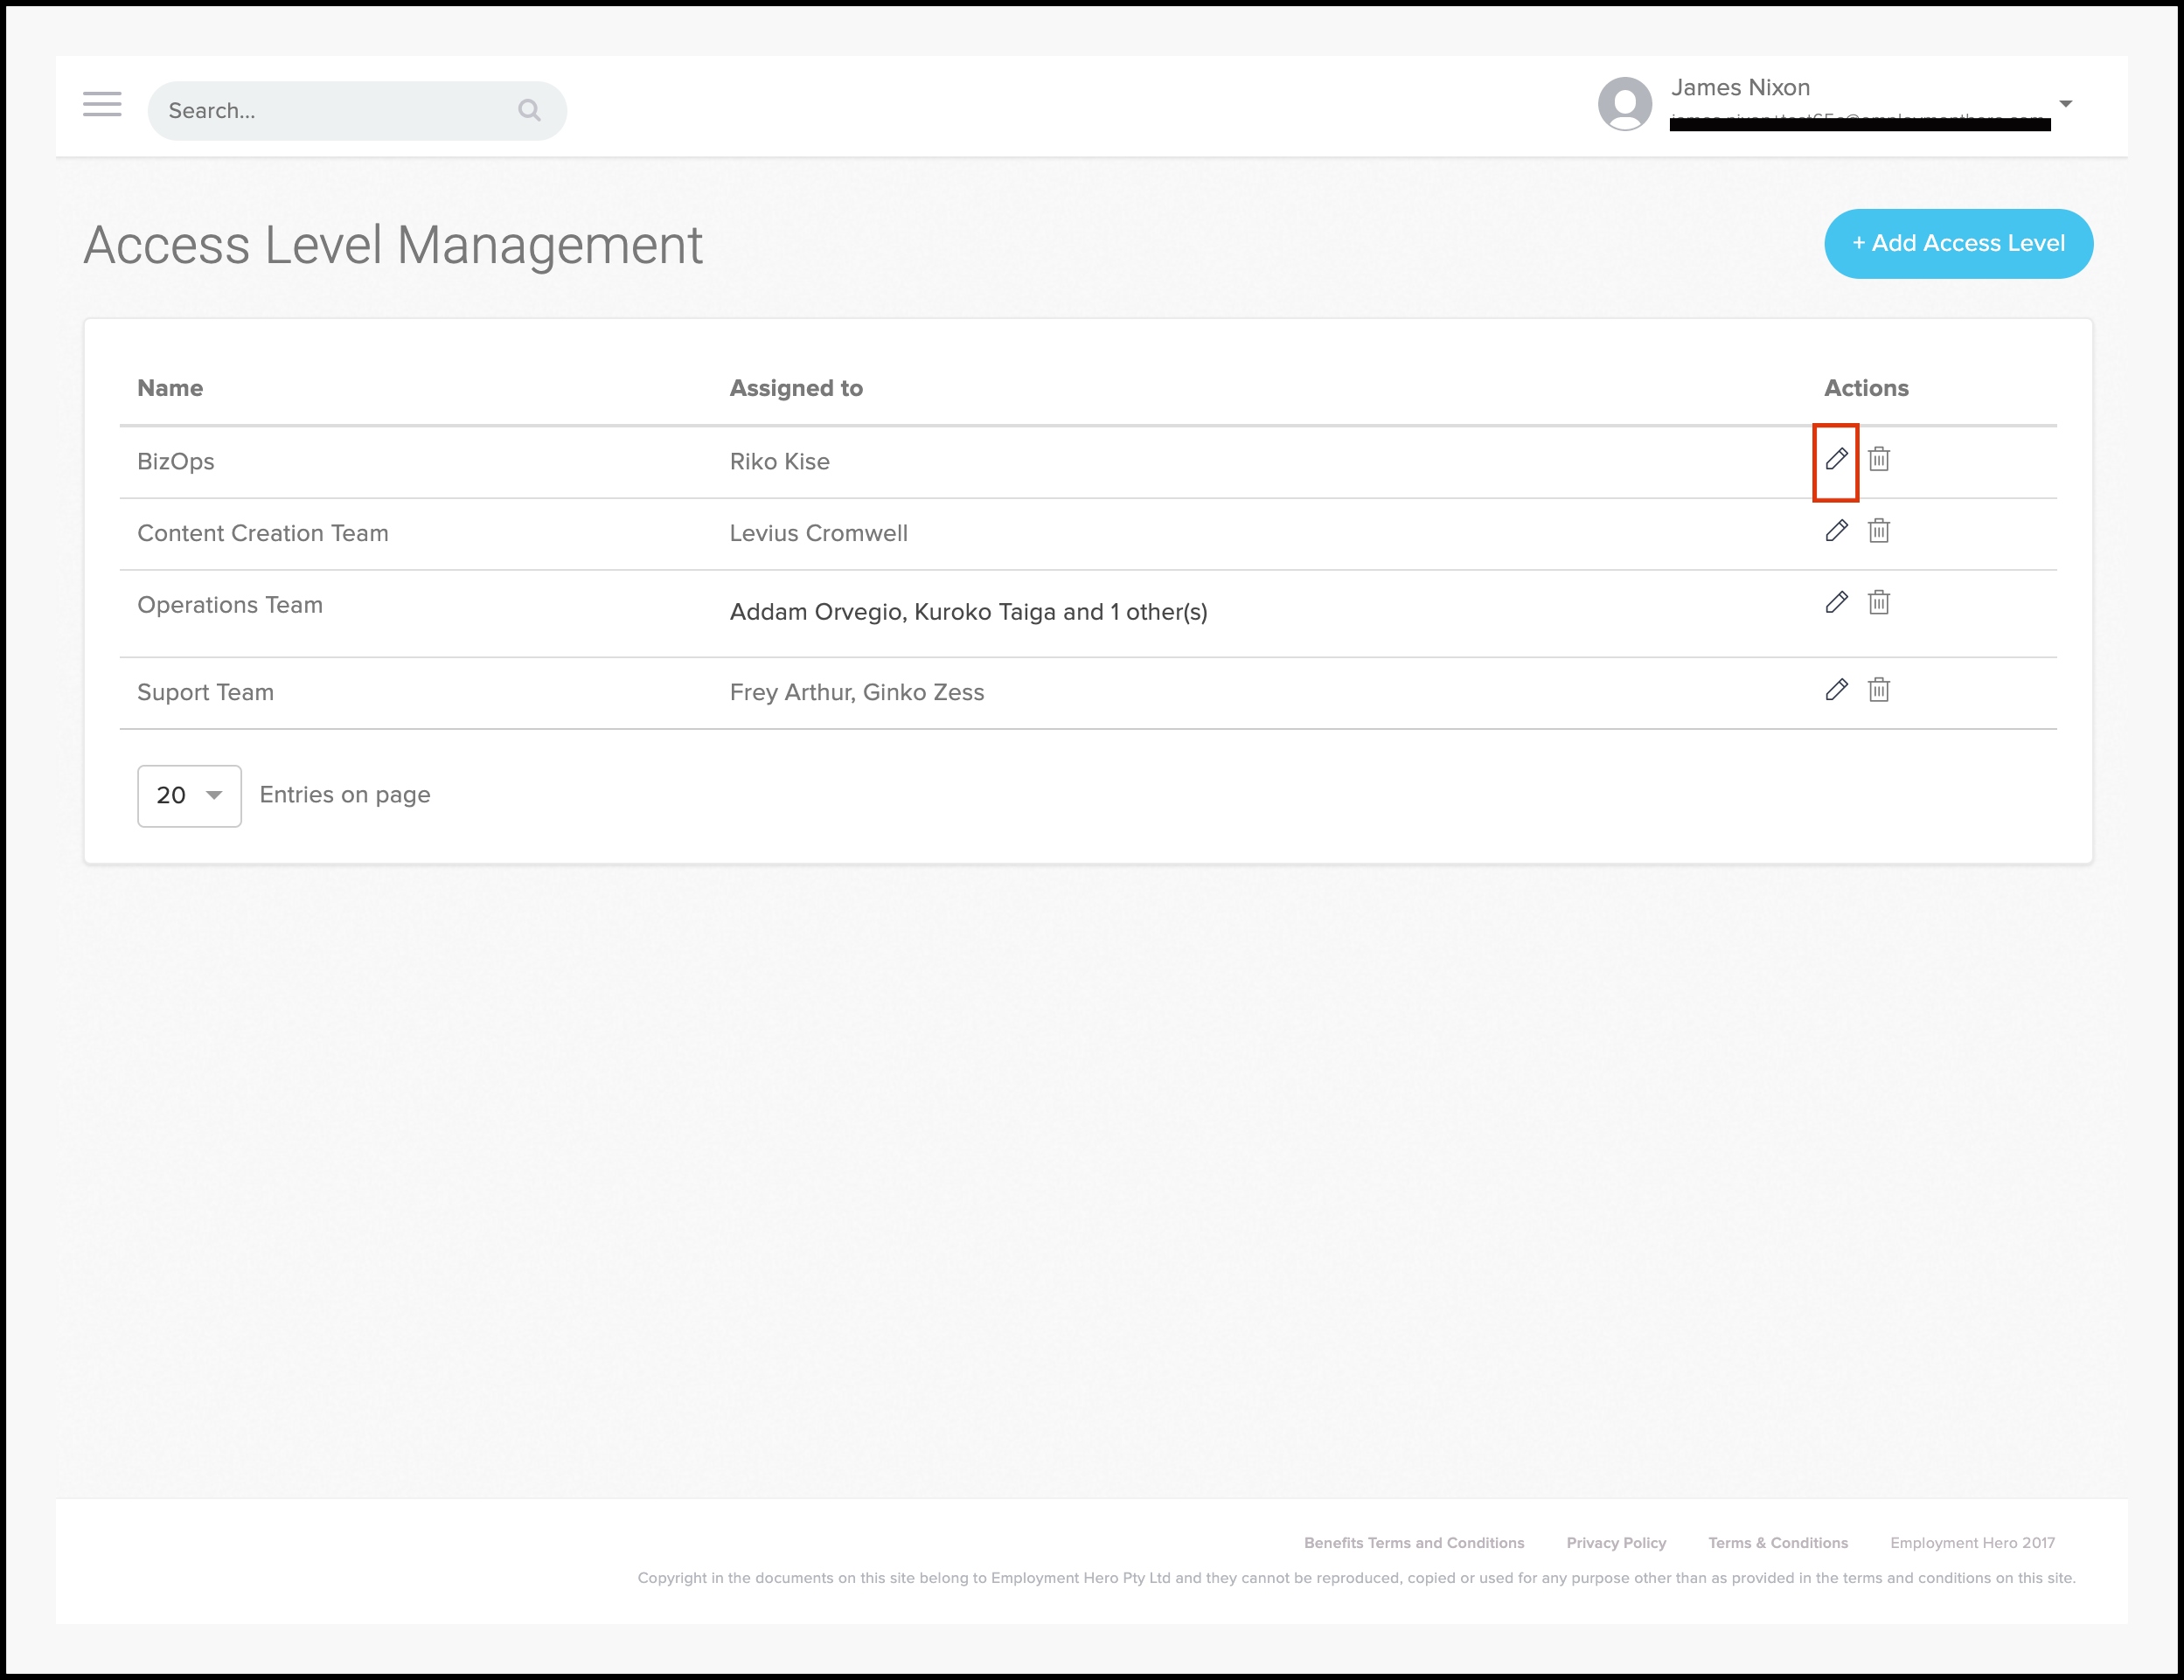This screenshot has width=2184, height=1680.
Task: Click the James Nixon profile avatar
Action: (x=1625, y=104)
